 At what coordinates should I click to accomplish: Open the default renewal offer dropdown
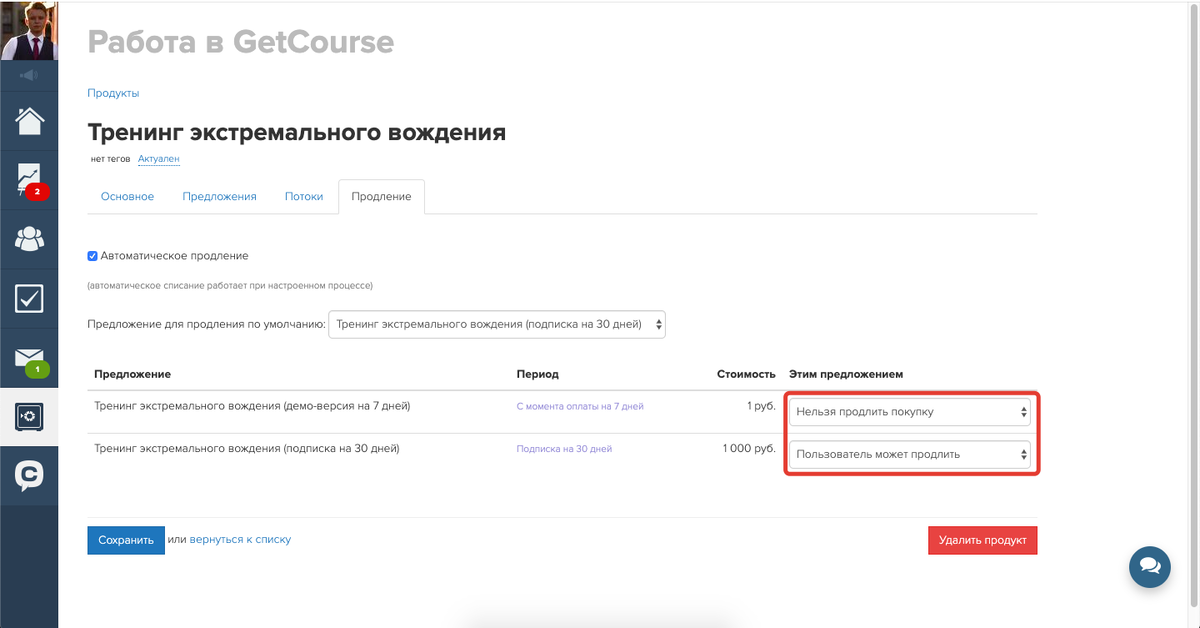[497, 324]
